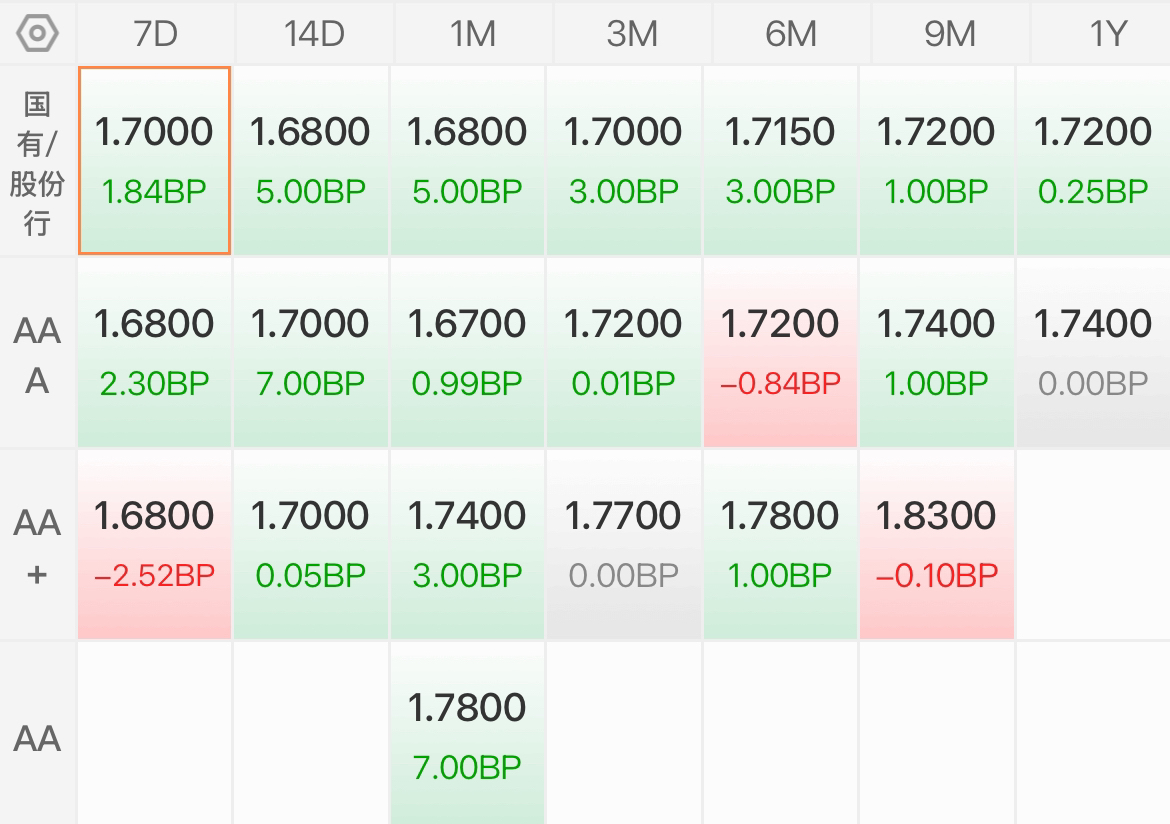Screen dimensions: 1170x824
Task: Open AA+ 14D cell with 0.05BP
Action: tap(310, 544)
